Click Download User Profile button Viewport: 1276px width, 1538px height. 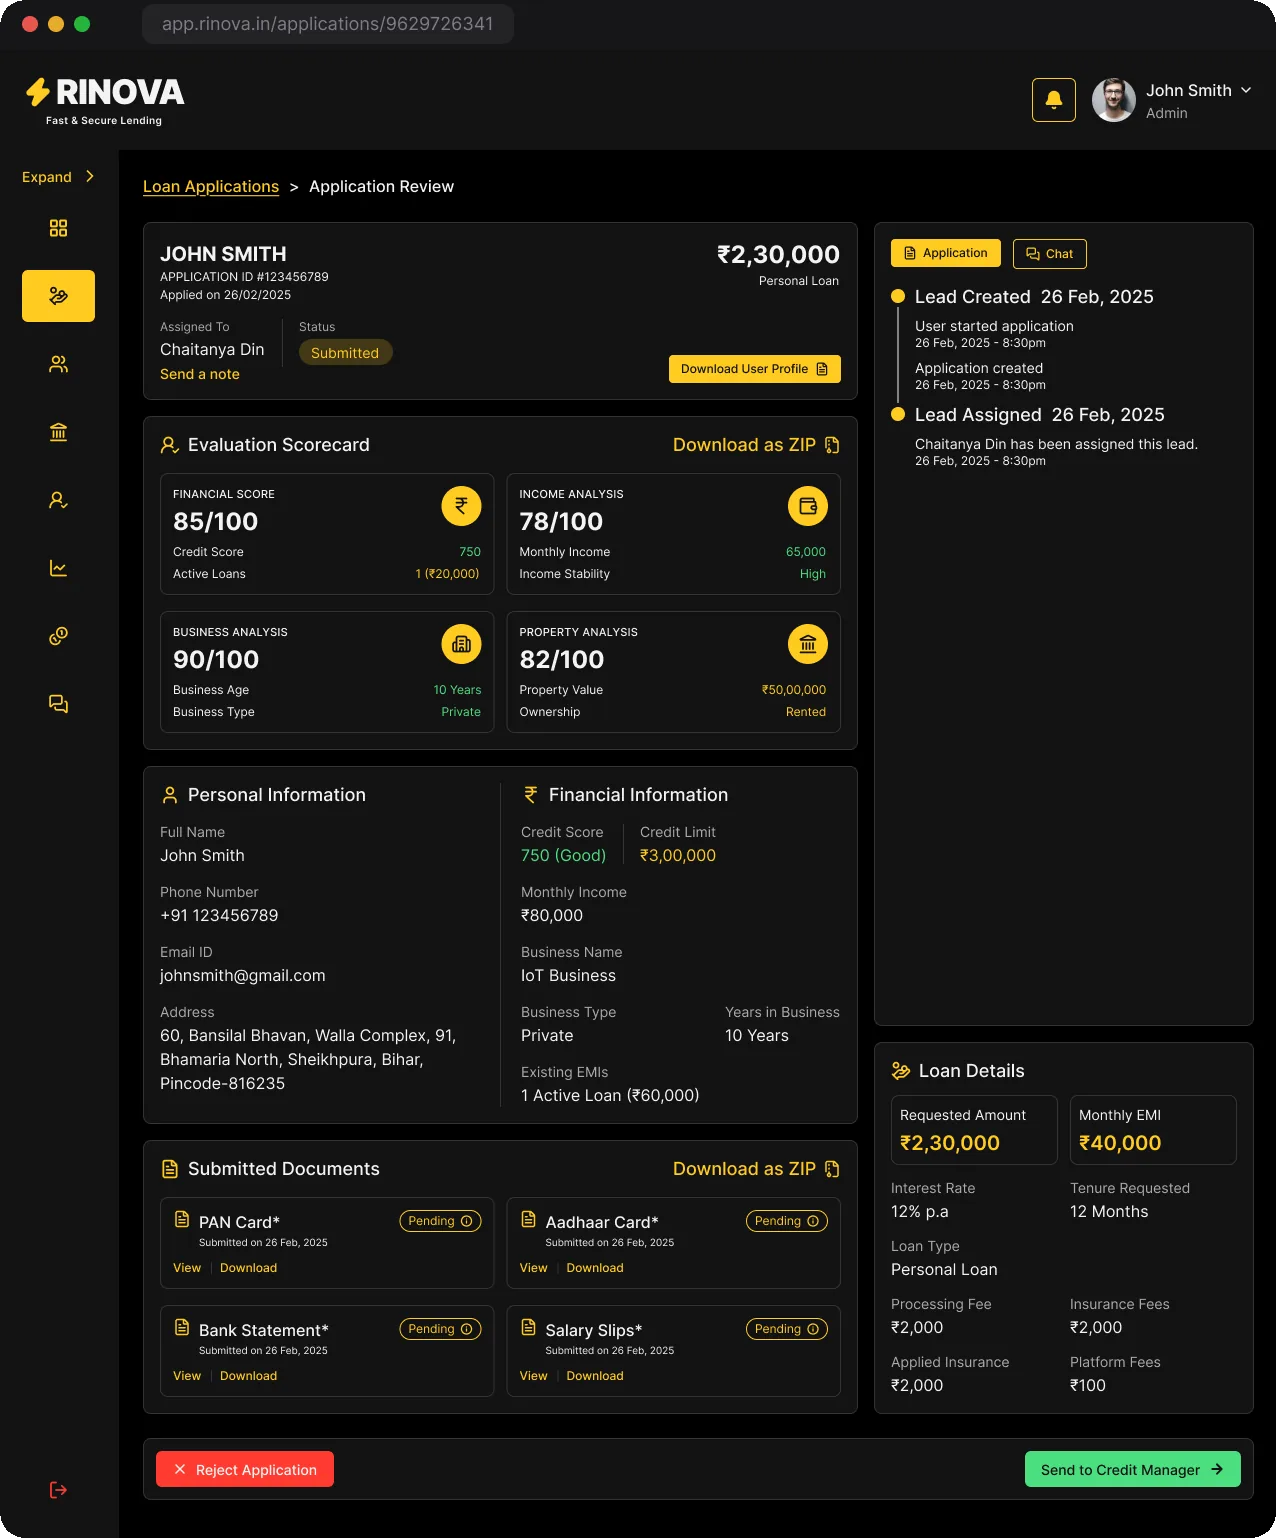pos(755,369)
